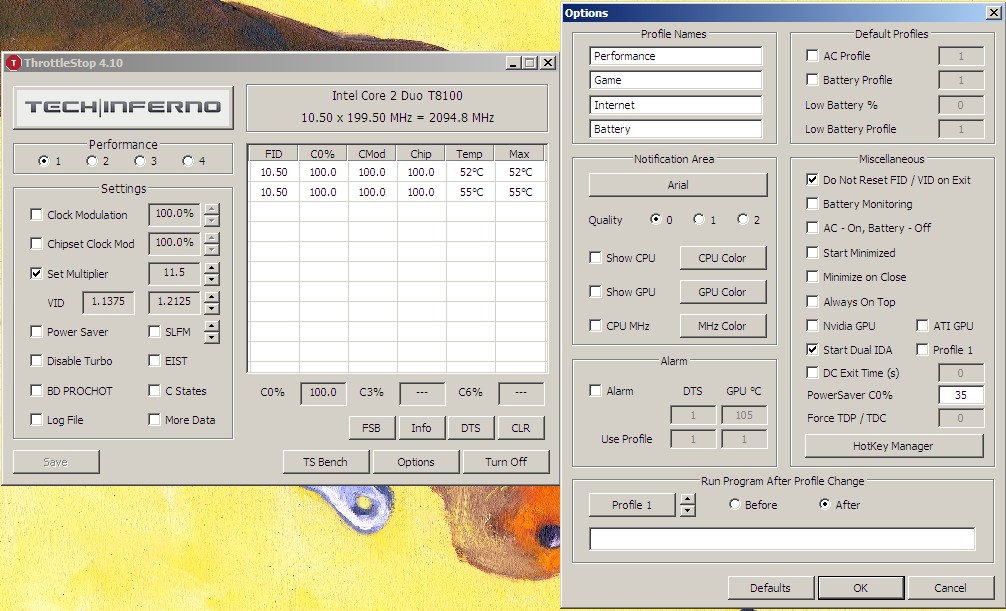Click OK in the Options dialog
The height and width of the screenshot is (611, 1006).
pos(860,588)
